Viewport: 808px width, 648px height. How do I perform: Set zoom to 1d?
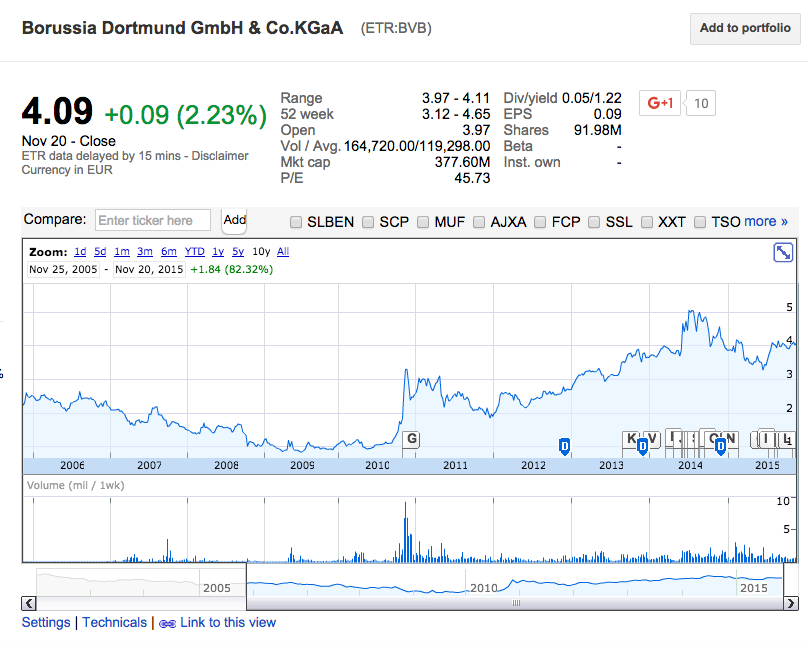click(x=80, y=252)
